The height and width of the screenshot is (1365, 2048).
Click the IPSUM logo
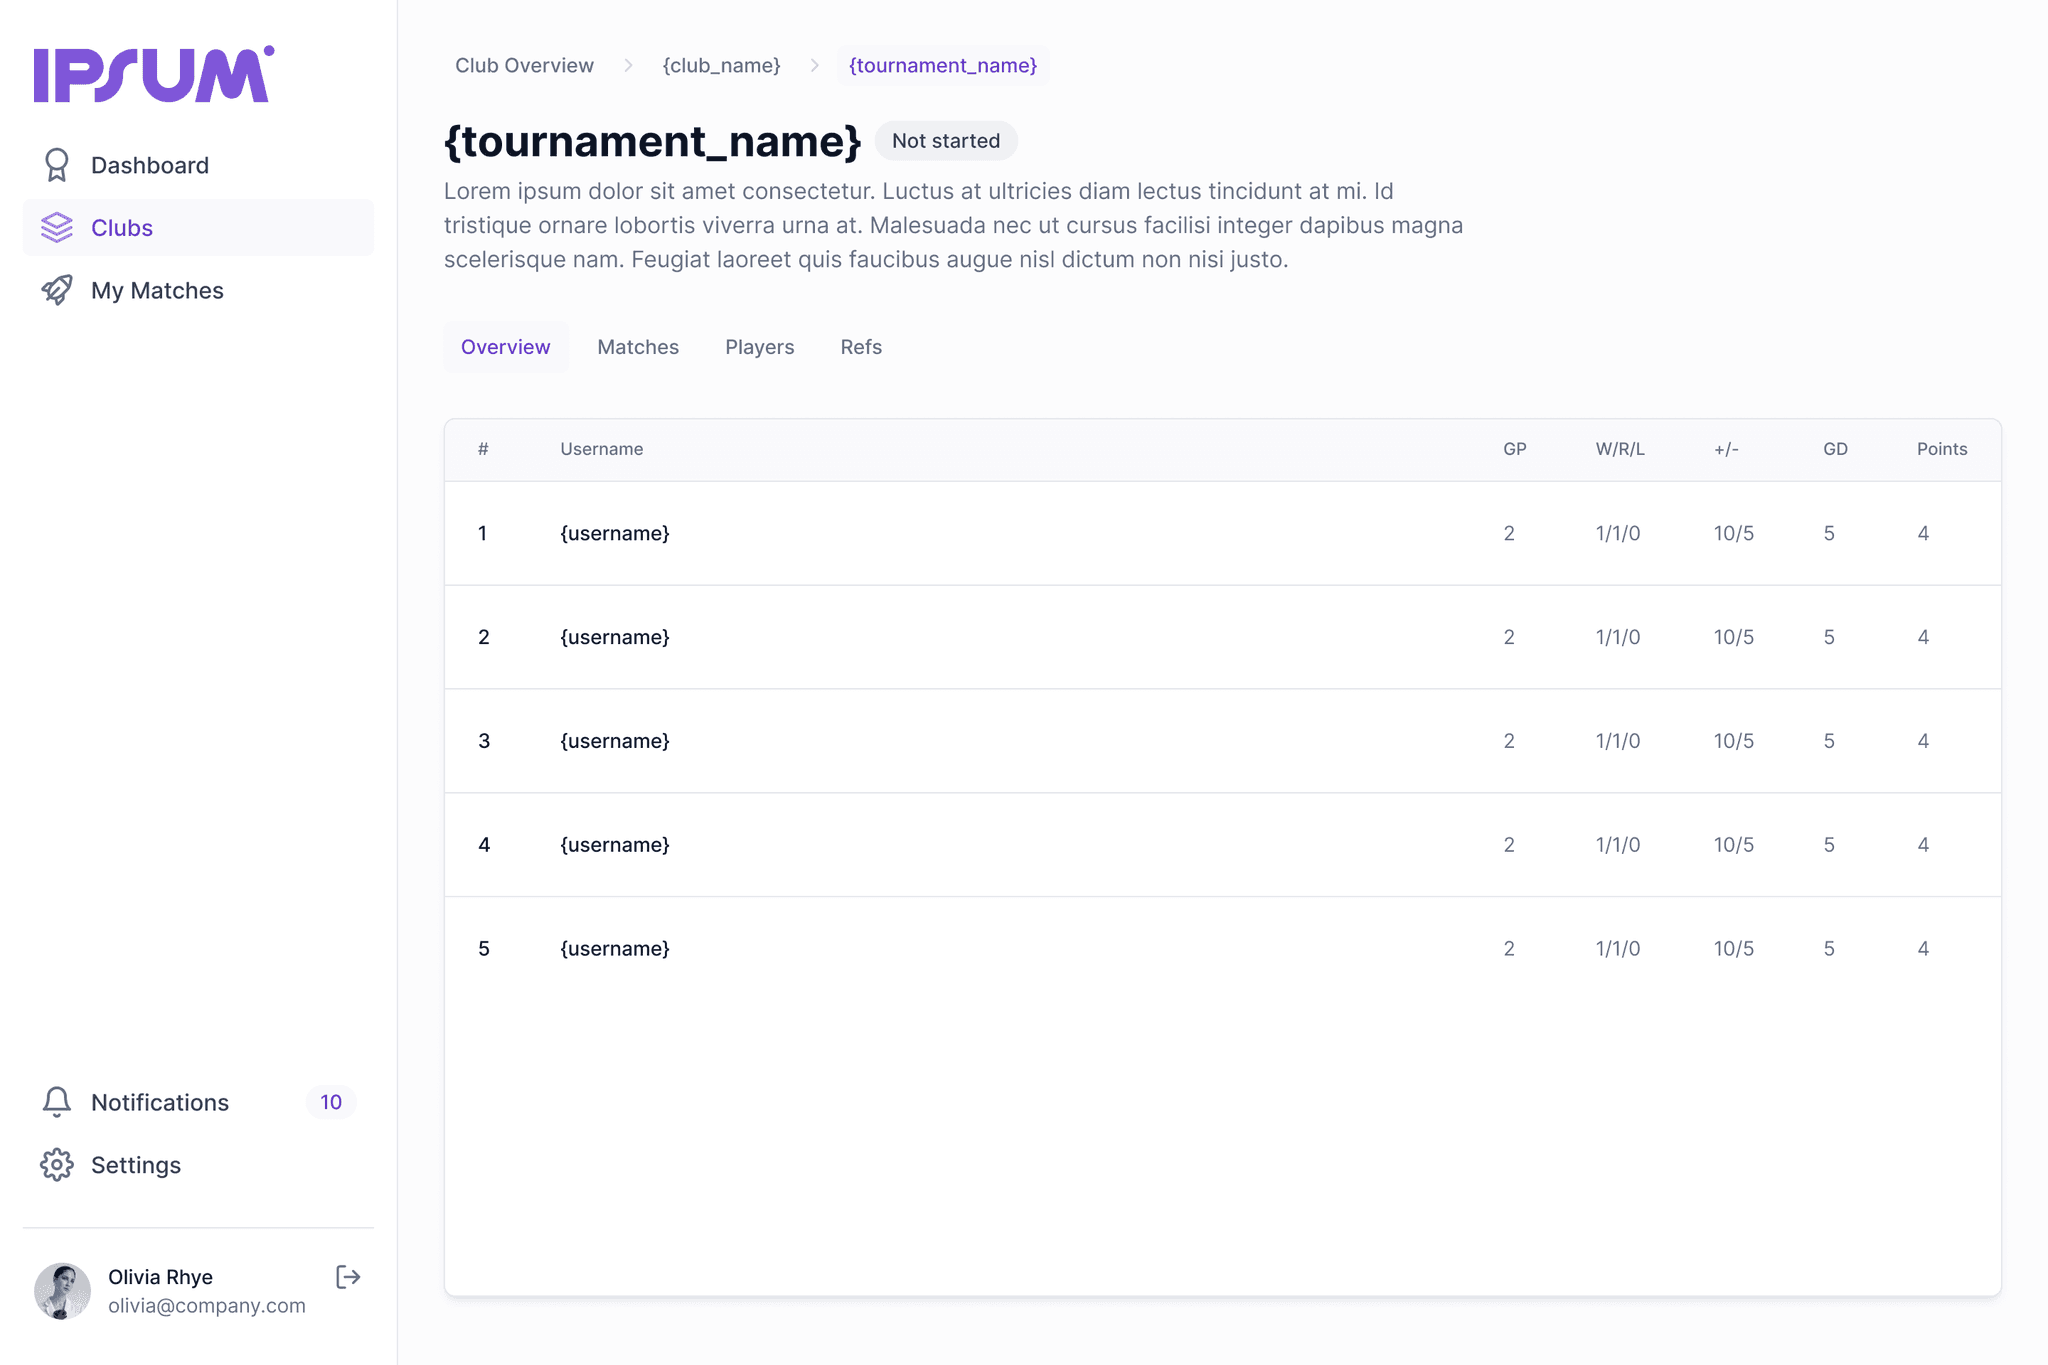pos(154,74)
